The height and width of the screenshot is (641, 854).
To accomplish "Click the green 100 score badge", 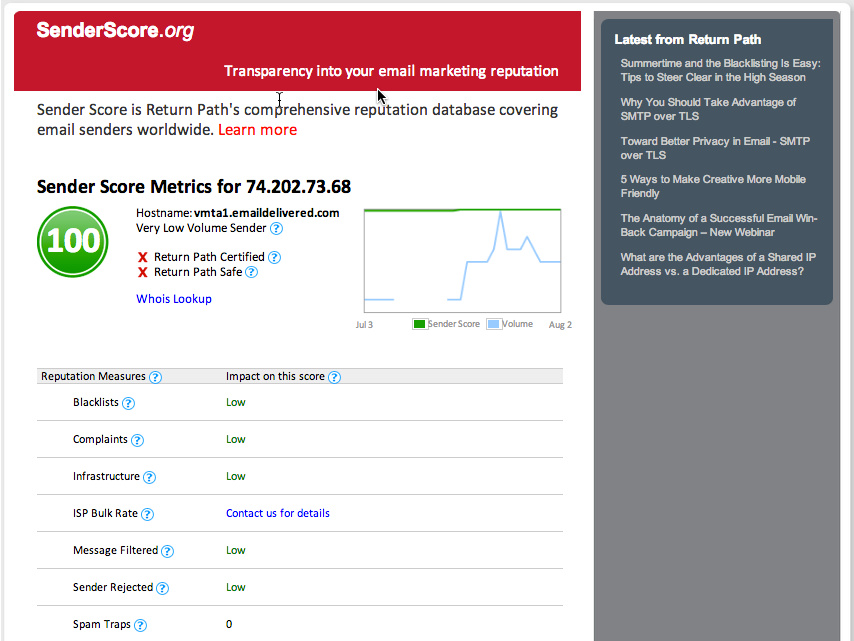I will pyautogui.click(x=72, y=241).
